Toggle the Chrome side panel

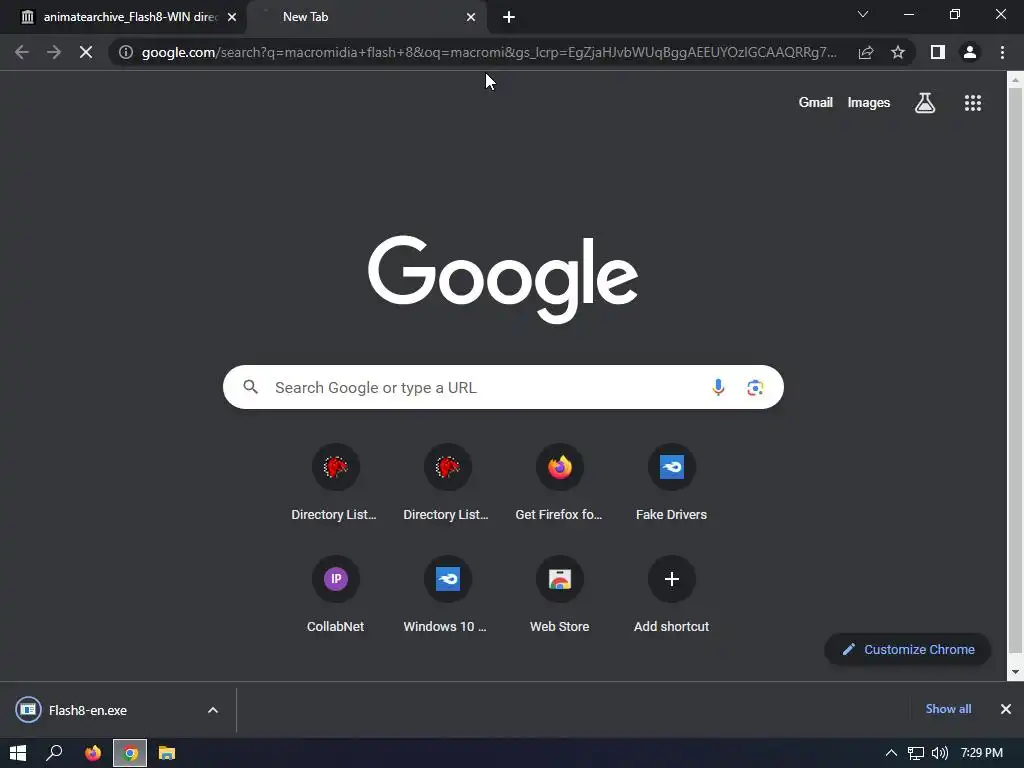pyautogui.click(x=938, y=52)
